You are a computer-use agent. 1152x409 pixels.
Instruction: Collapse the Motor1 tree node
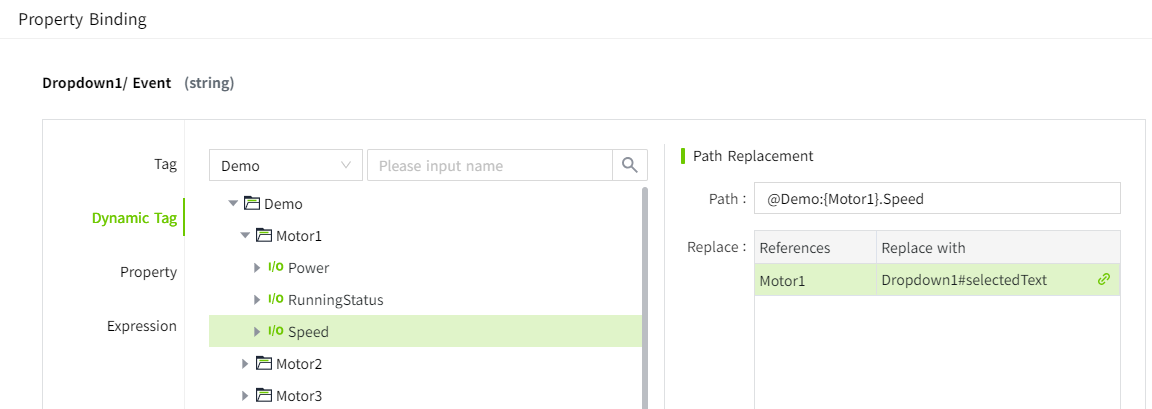click(x=245, y=236)
